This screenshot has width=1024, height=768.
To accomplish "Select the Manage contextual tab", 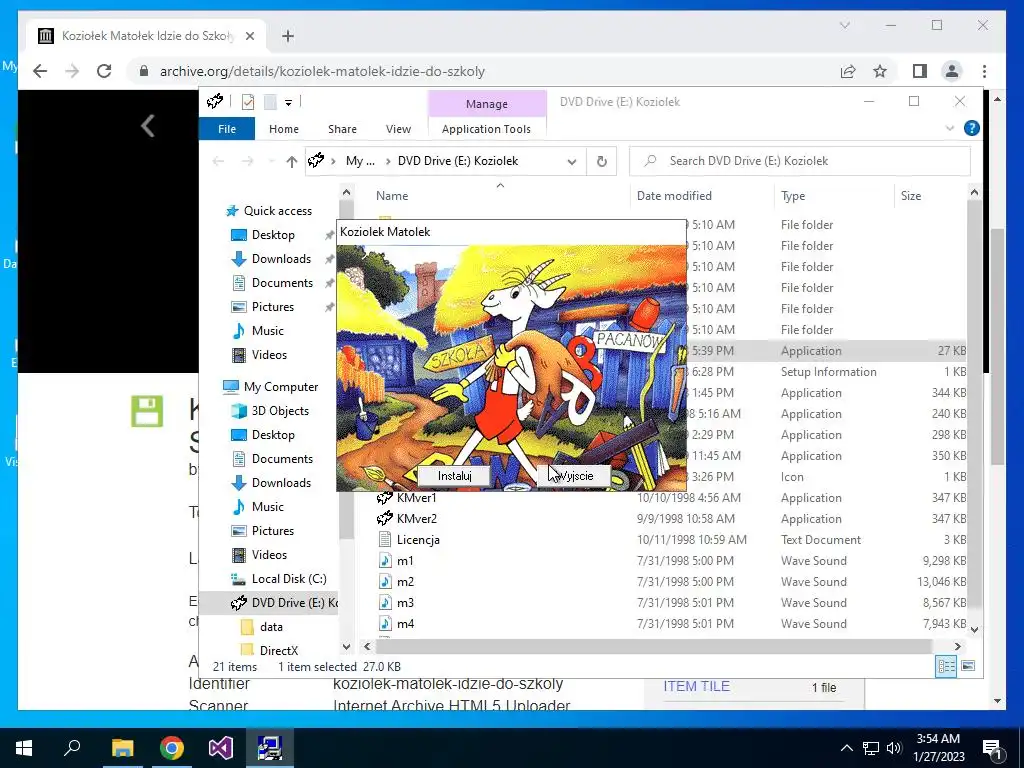I will click(x=487, y=104).
